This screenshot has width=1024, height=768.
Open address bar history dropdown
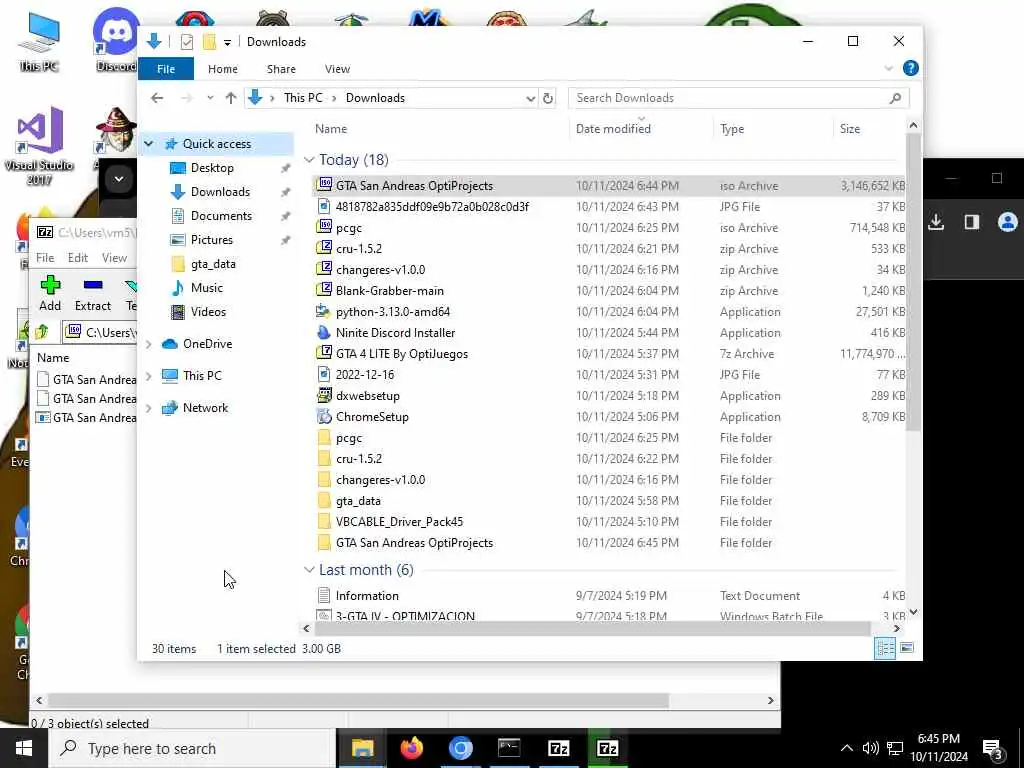click(x=530, y=98)
